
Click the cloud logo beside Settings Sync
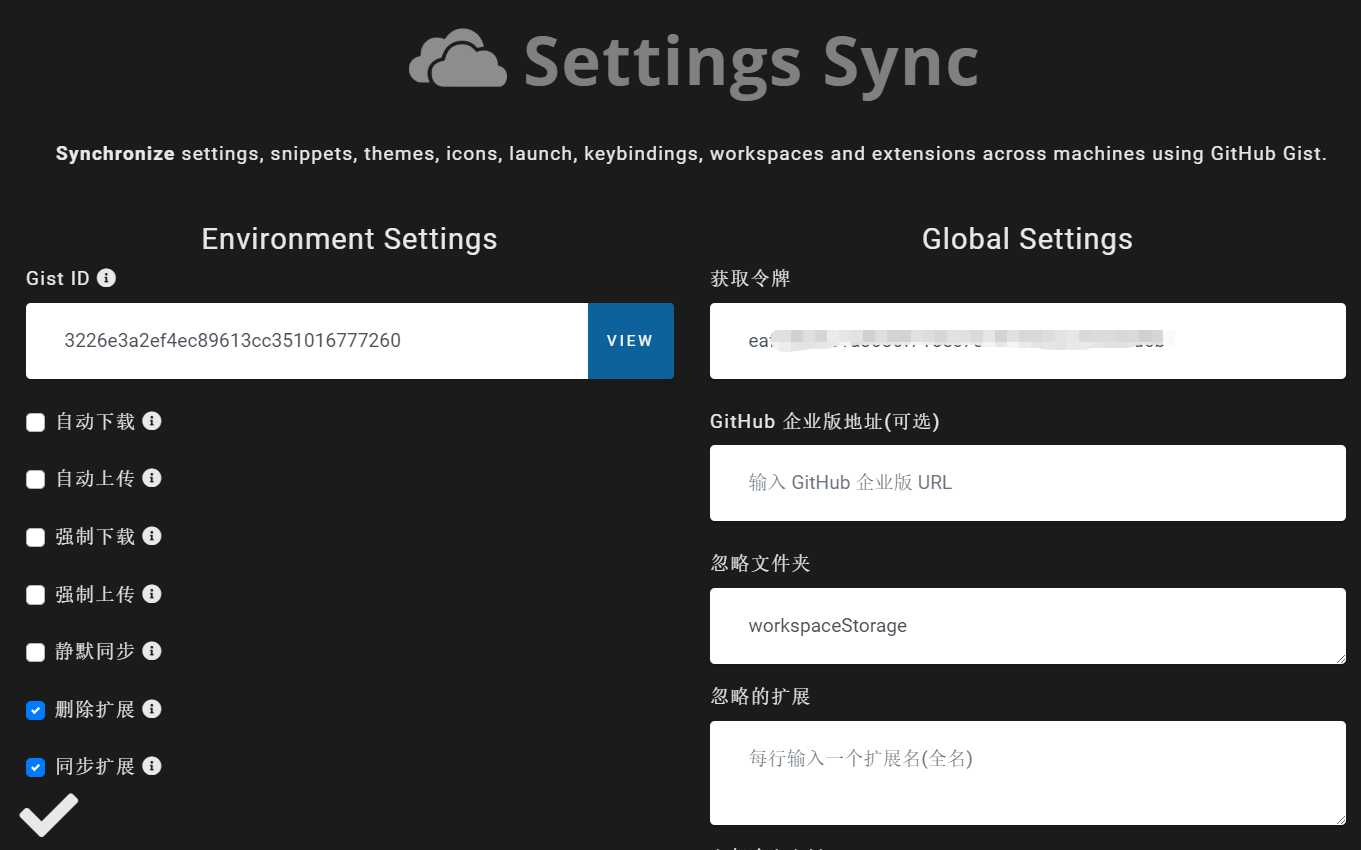458,59
